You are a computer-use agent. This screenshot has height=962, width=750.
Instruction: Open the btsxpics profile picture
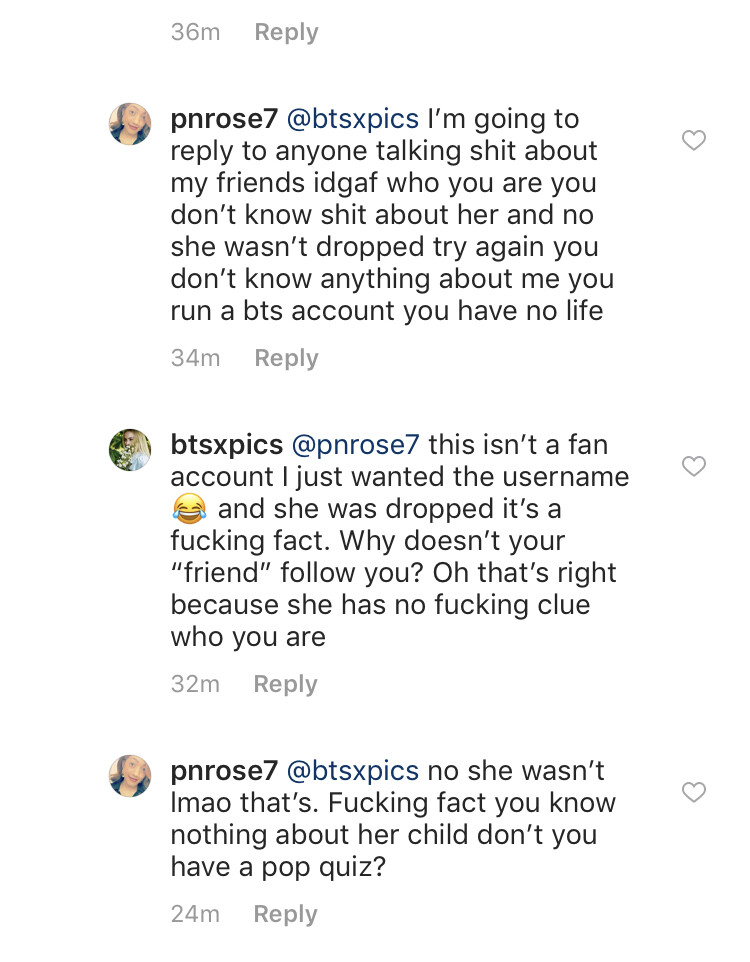click(130, 450)
